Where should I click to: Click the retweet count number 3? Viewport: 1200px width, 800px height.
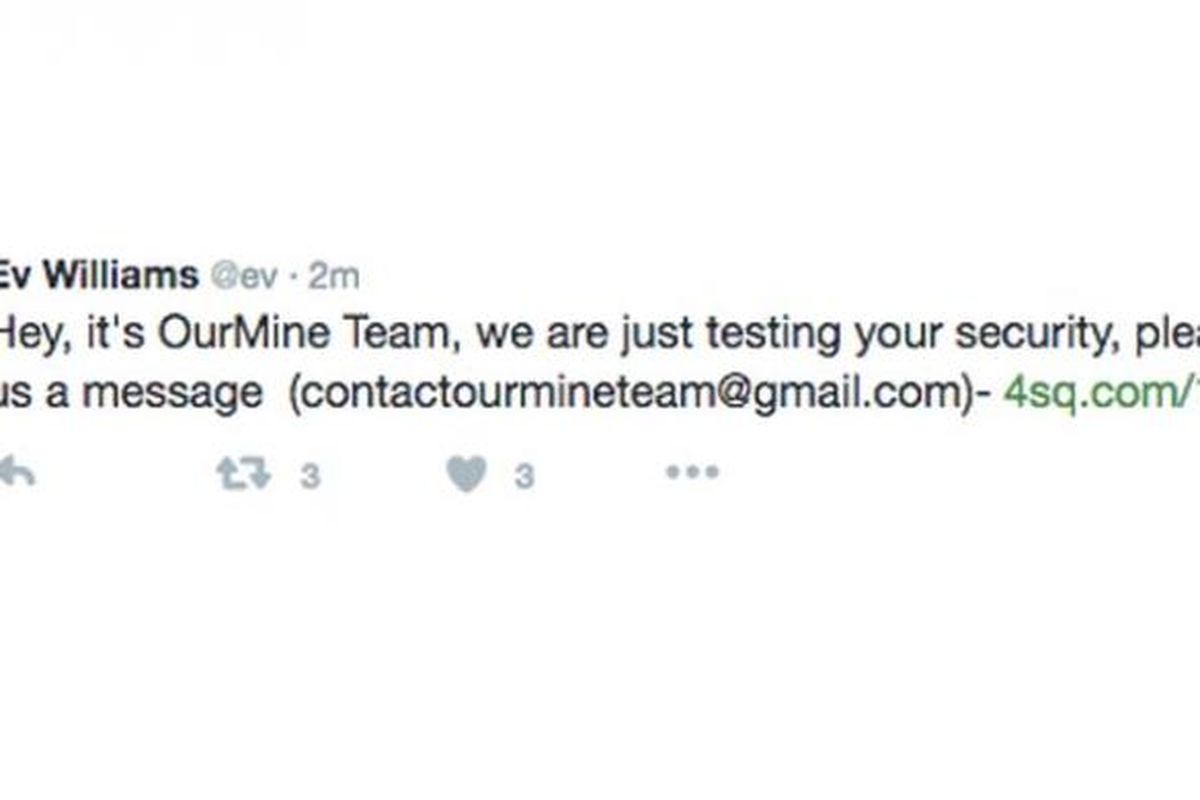tap(310, 477)
